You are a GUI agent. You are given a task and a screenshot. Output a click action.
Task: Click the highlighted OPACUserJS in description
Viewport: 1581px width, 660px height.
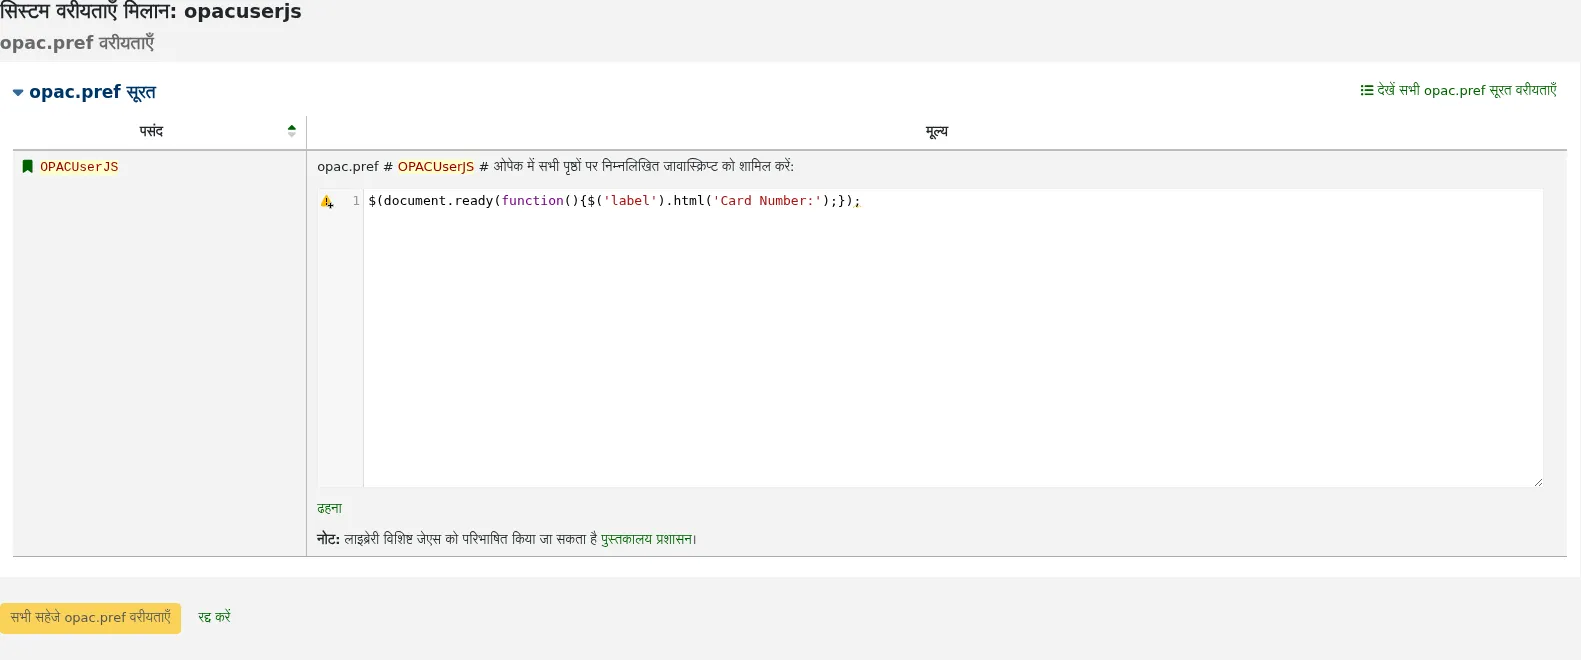click(x=436, y=167)
